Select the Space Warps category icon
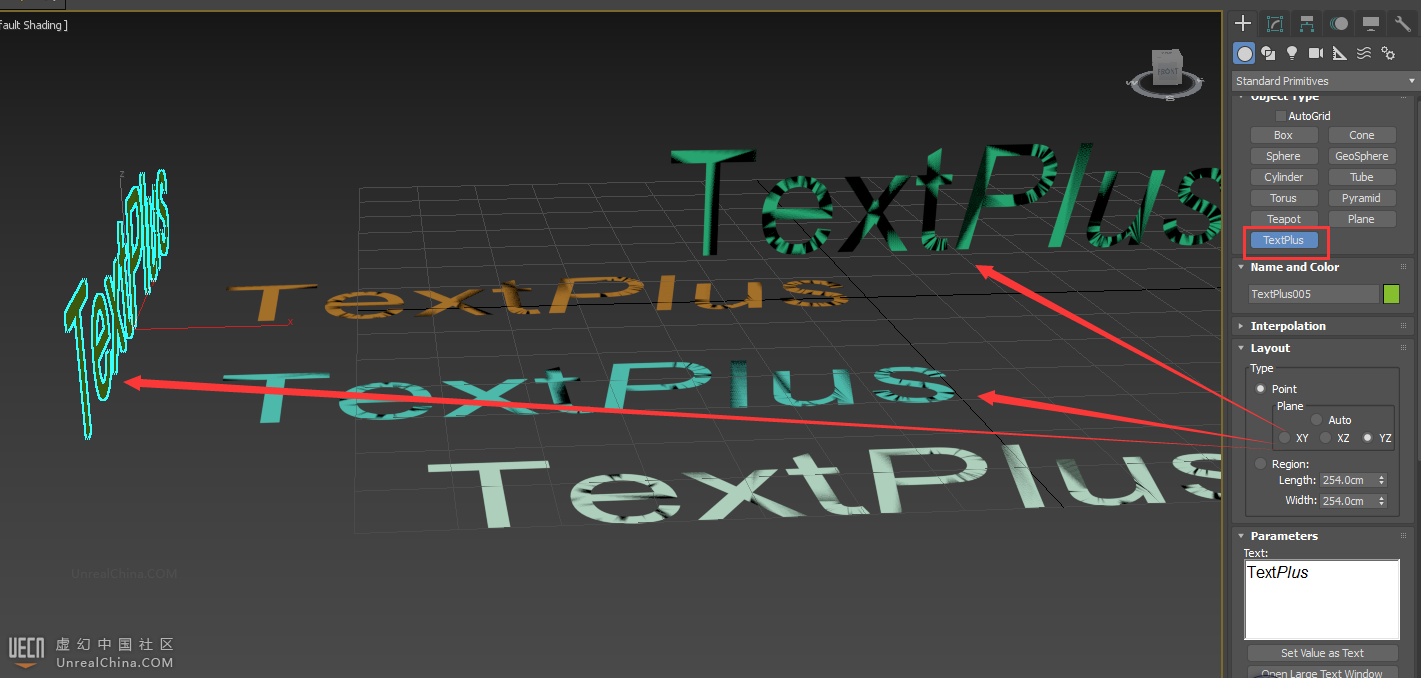The image size is (1421, 678). [1364, 53]
